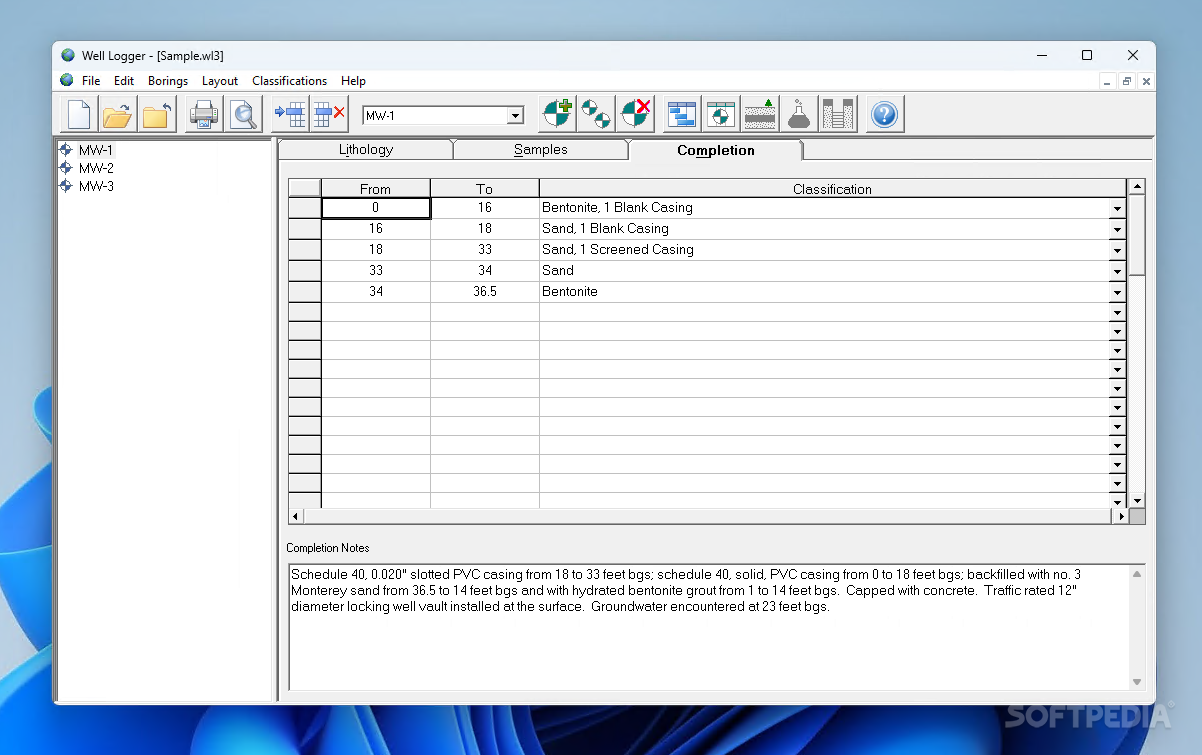Click the two-circles boring toolbar icon
Image resolution: width=1202 pixels, height=755 pixels.
(x=596, y=115)
